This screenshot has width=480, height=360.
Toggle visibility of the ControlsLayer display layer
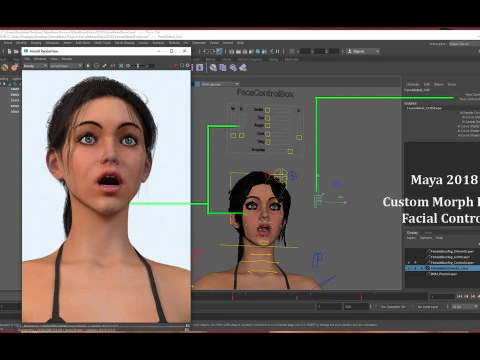tap(409, 262)
